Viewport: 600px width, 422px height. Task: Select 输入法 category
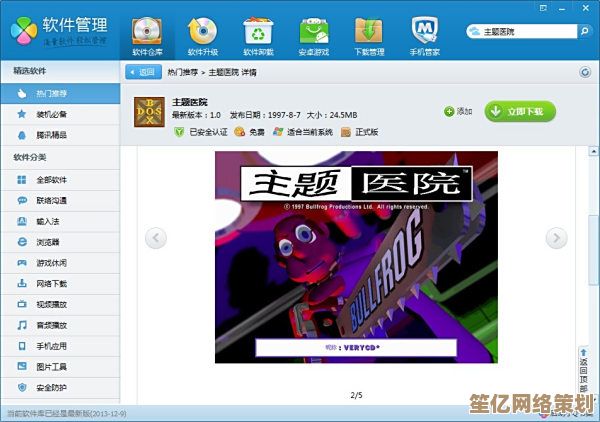click(60, 221)
